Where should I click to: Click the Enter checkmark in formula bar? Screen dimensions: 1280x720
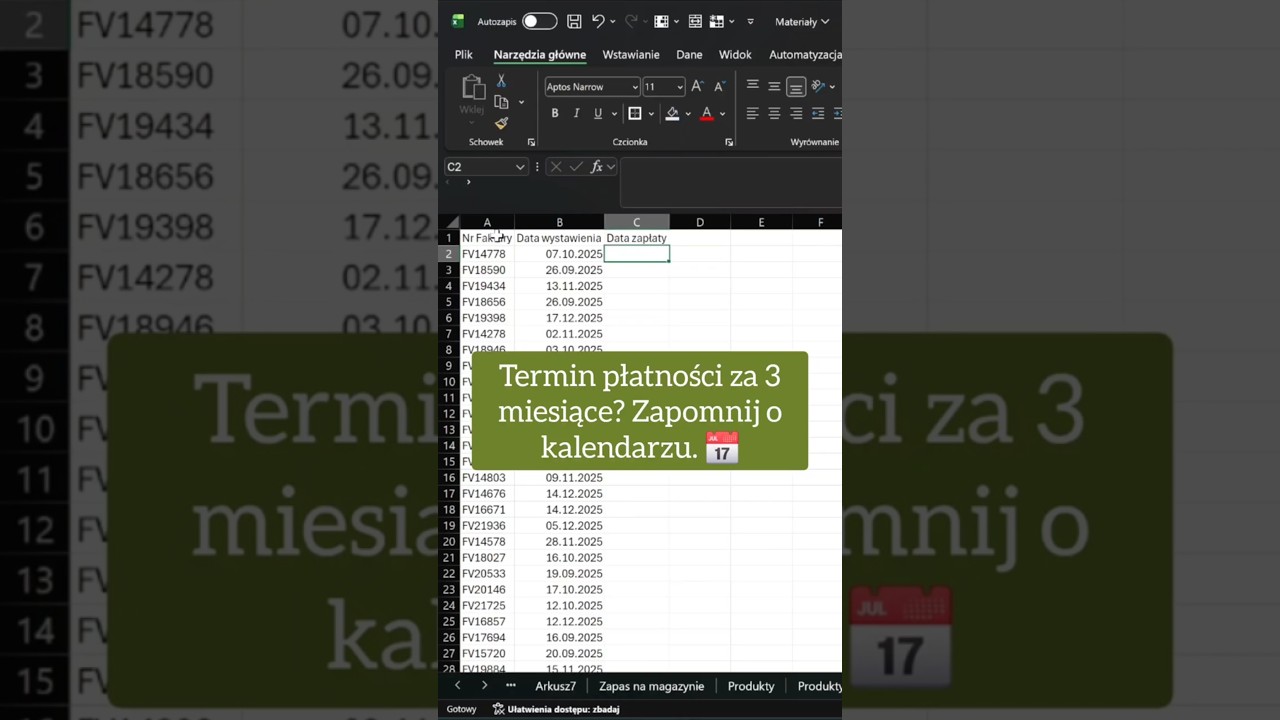pyautogui.click(x=576, y=167)
